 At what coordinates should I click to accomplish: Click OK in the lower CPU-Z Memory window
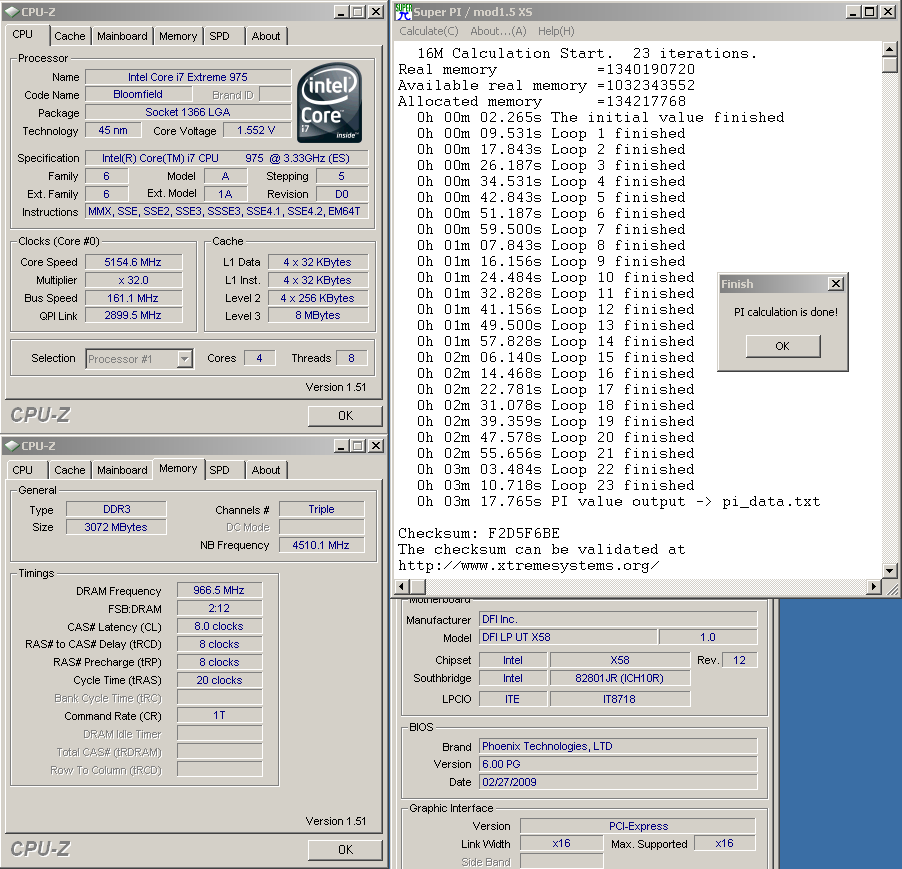coord(345,849)
